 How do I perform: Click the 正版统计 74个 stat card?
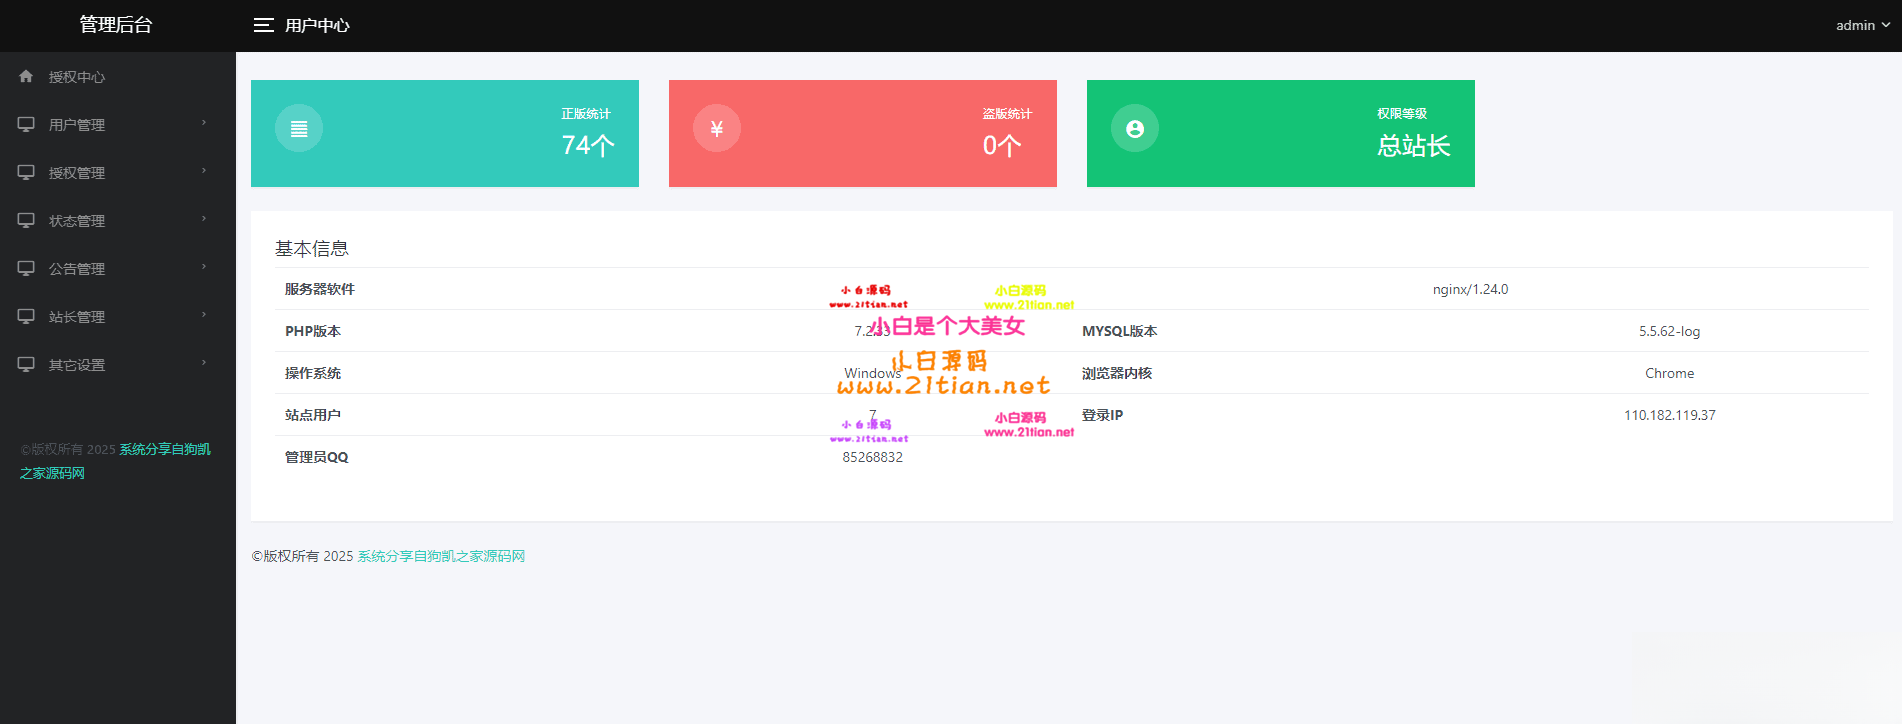(x=445, y=133)
